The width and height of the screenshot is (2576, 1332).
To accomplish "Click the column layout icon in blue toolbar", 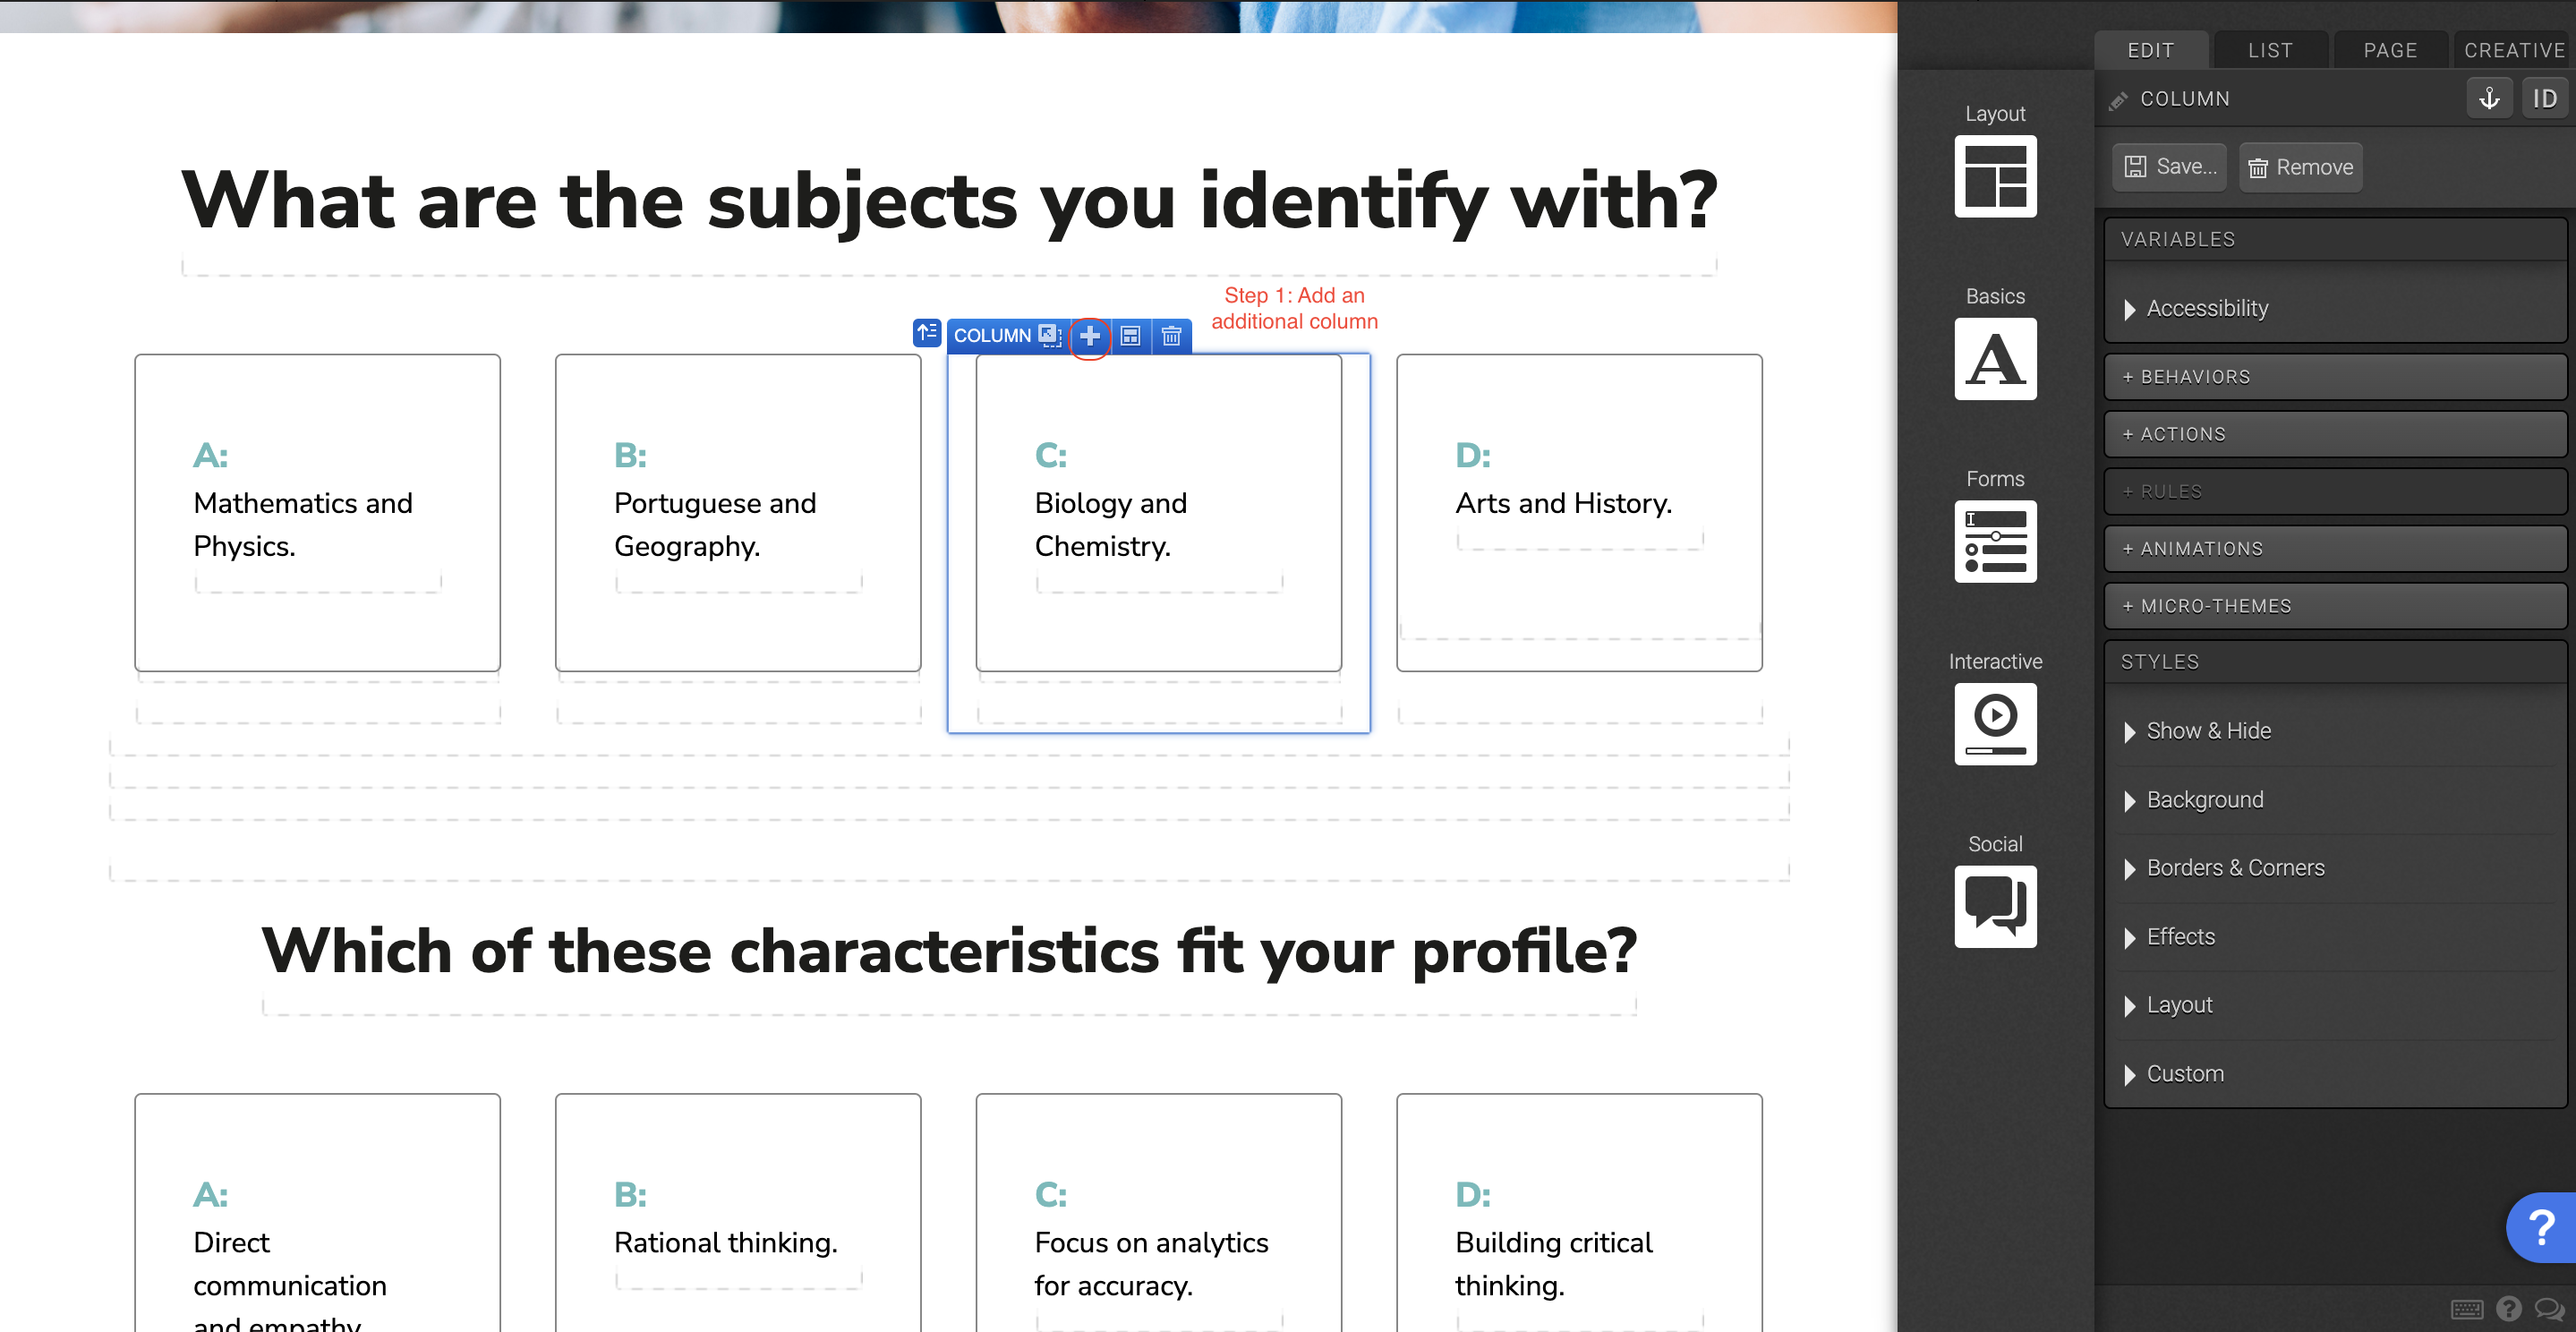I will tap(1130, 336).
